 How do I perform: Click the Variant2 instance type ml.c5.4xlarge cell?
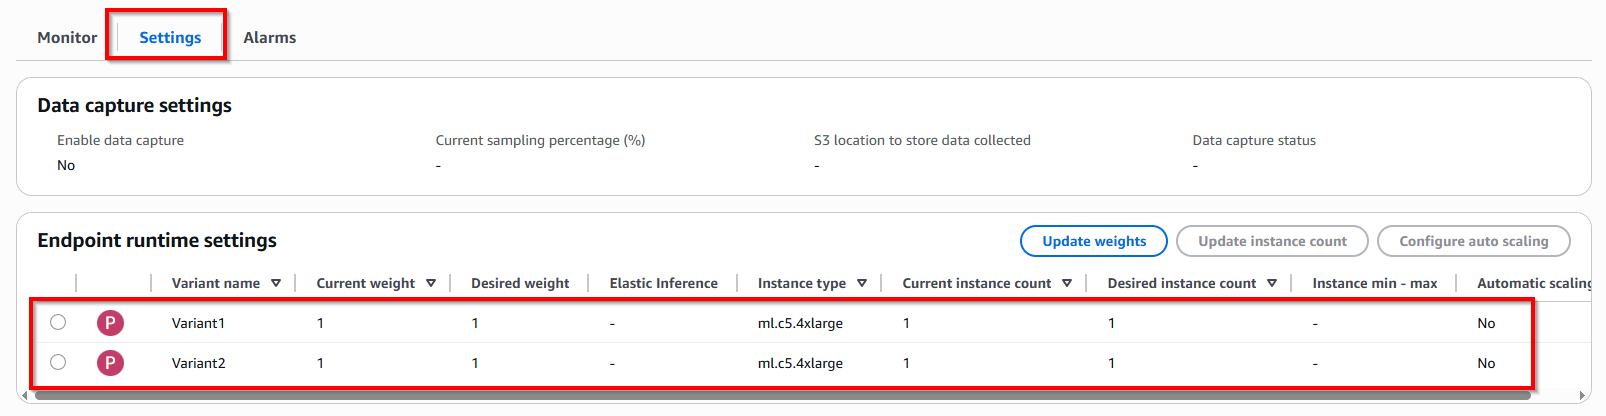[800, 363]
